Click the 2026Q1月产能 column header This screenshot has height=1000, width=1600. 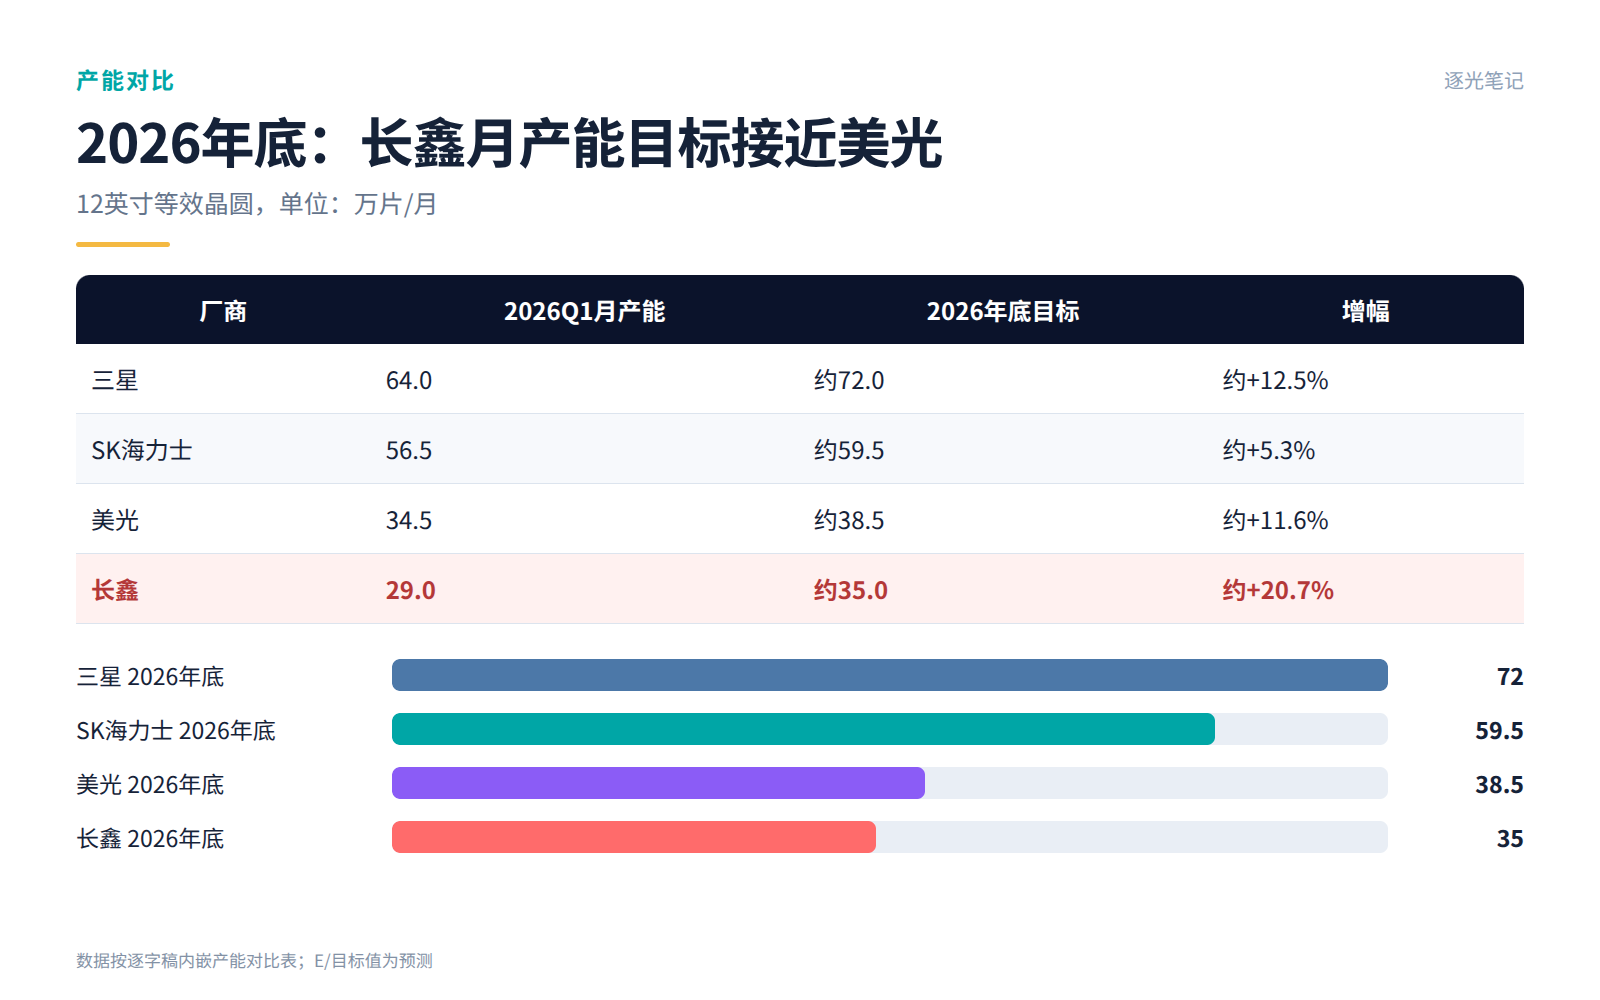(585, 311)
